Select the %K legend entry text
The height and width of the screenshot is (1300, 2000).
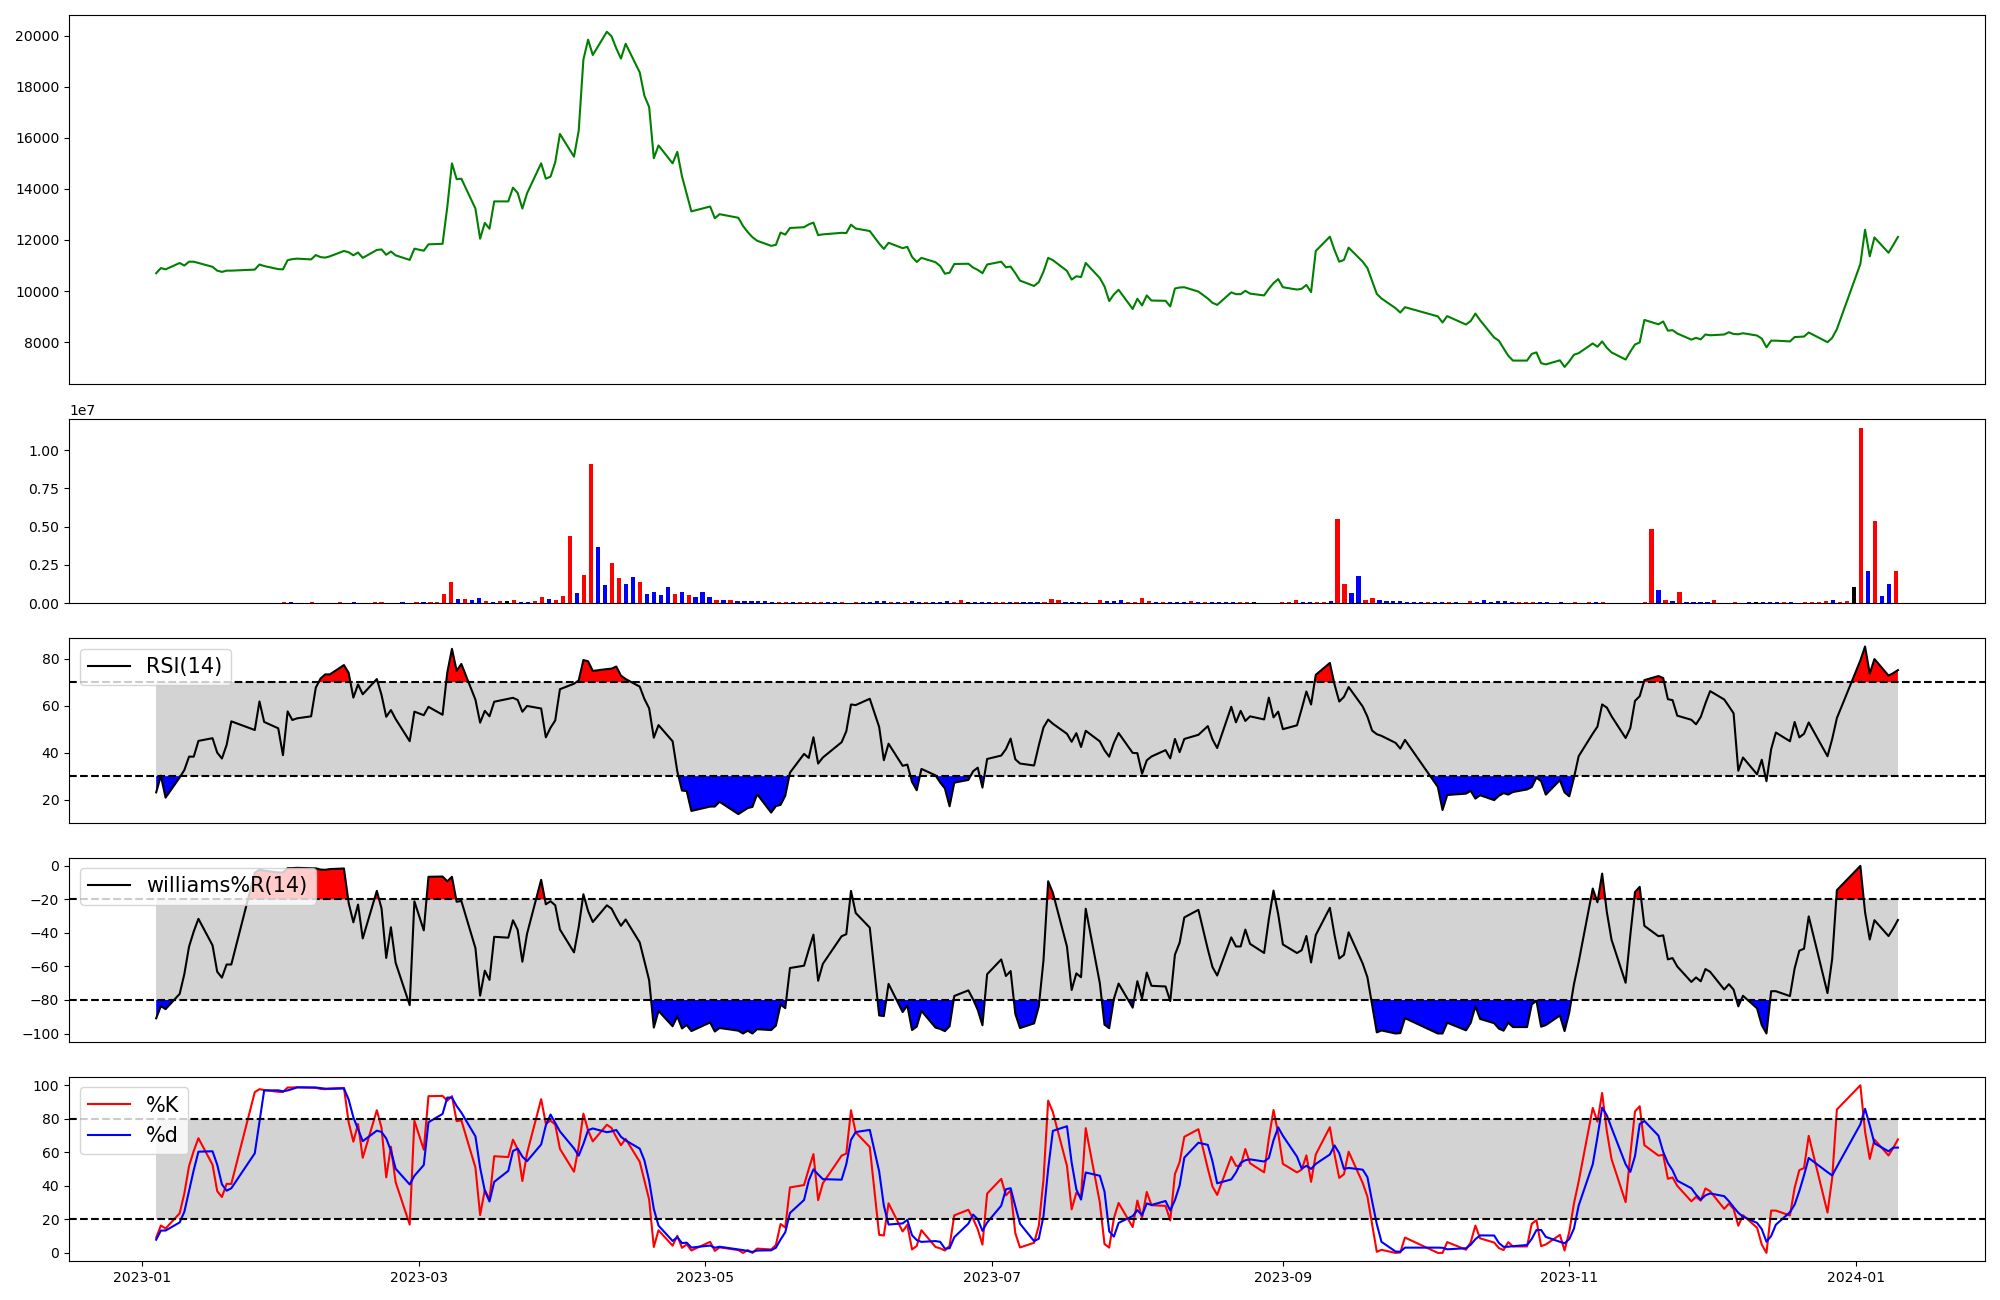(x=162, y=1104)
